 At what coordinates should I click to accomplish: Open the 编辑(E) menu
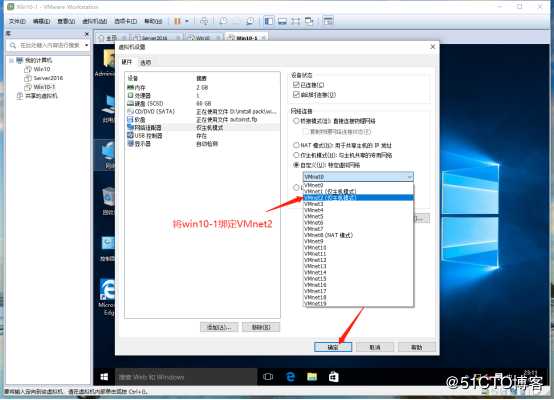tap(41, 21)
